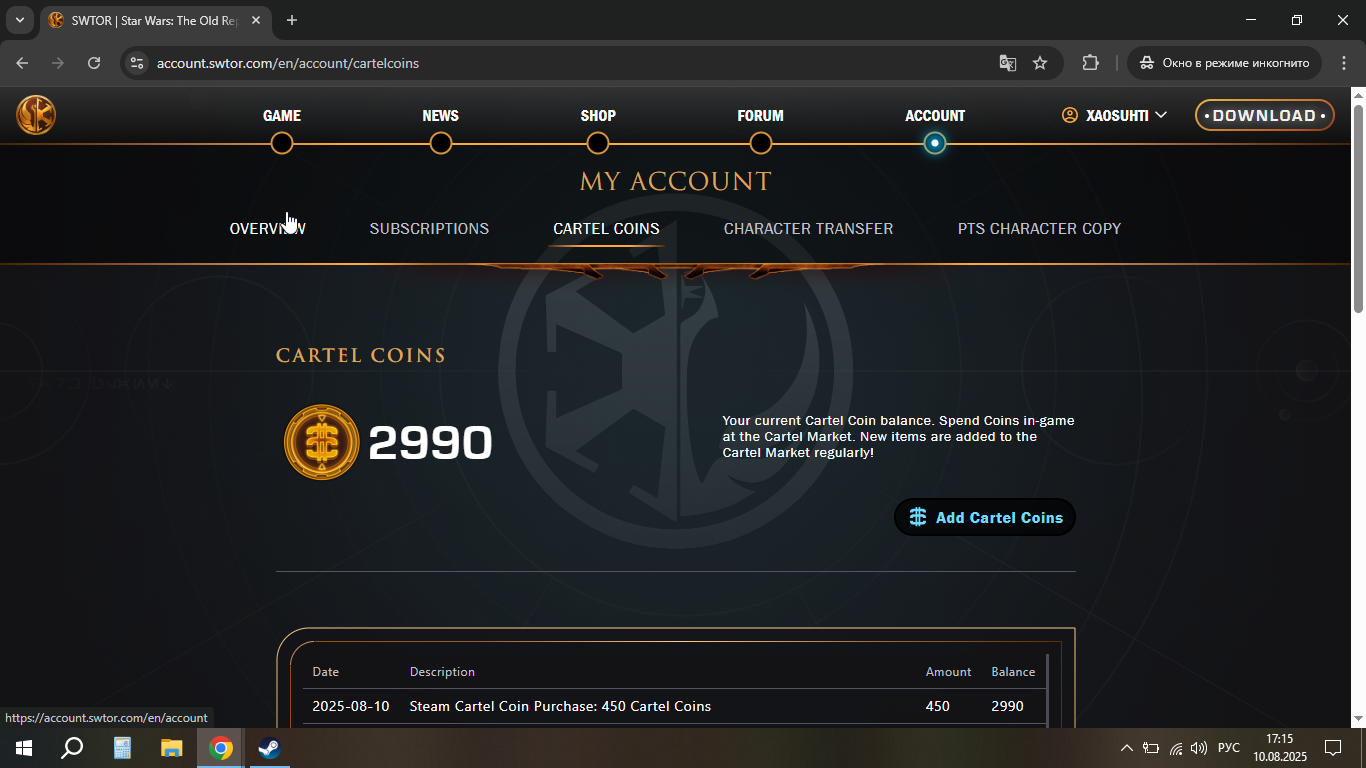Open the FORUM navigation menu
This screenshot has height=768, width=1366.
pyautogui.click(x=760, y=116)
